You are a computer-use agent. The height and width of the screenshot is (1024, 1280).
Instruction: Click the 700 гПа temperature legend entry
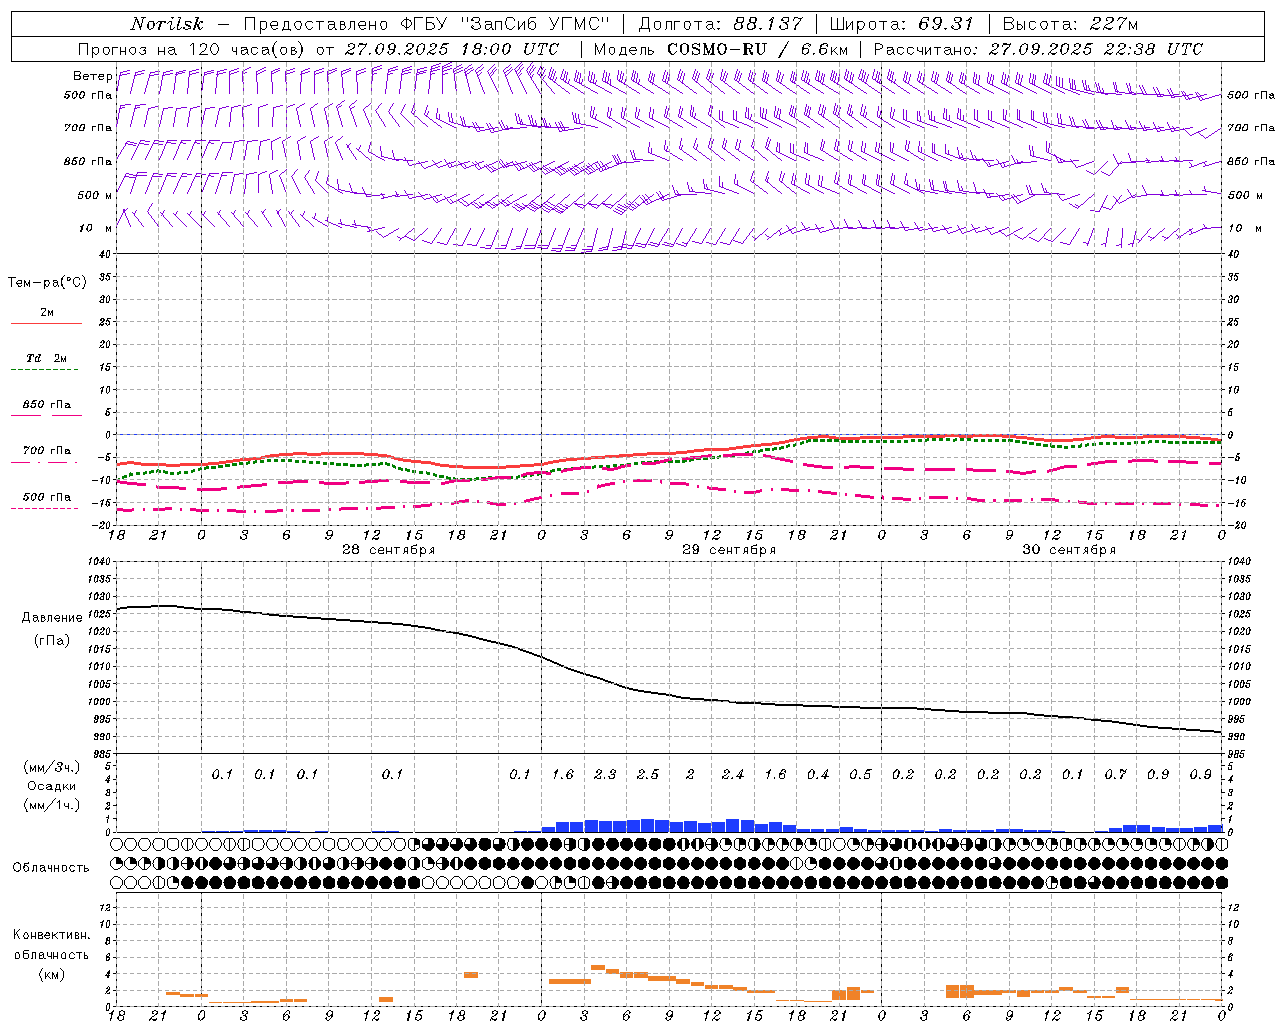point(47,451)
